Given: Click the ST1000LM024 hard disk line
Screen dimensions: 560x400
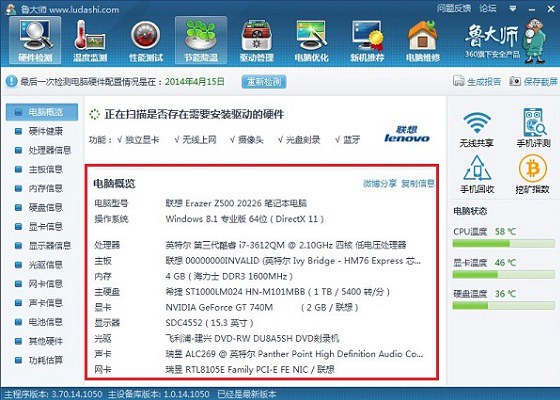Looking at the screenshot, I should pyautogui.click(x=278, y=292).
